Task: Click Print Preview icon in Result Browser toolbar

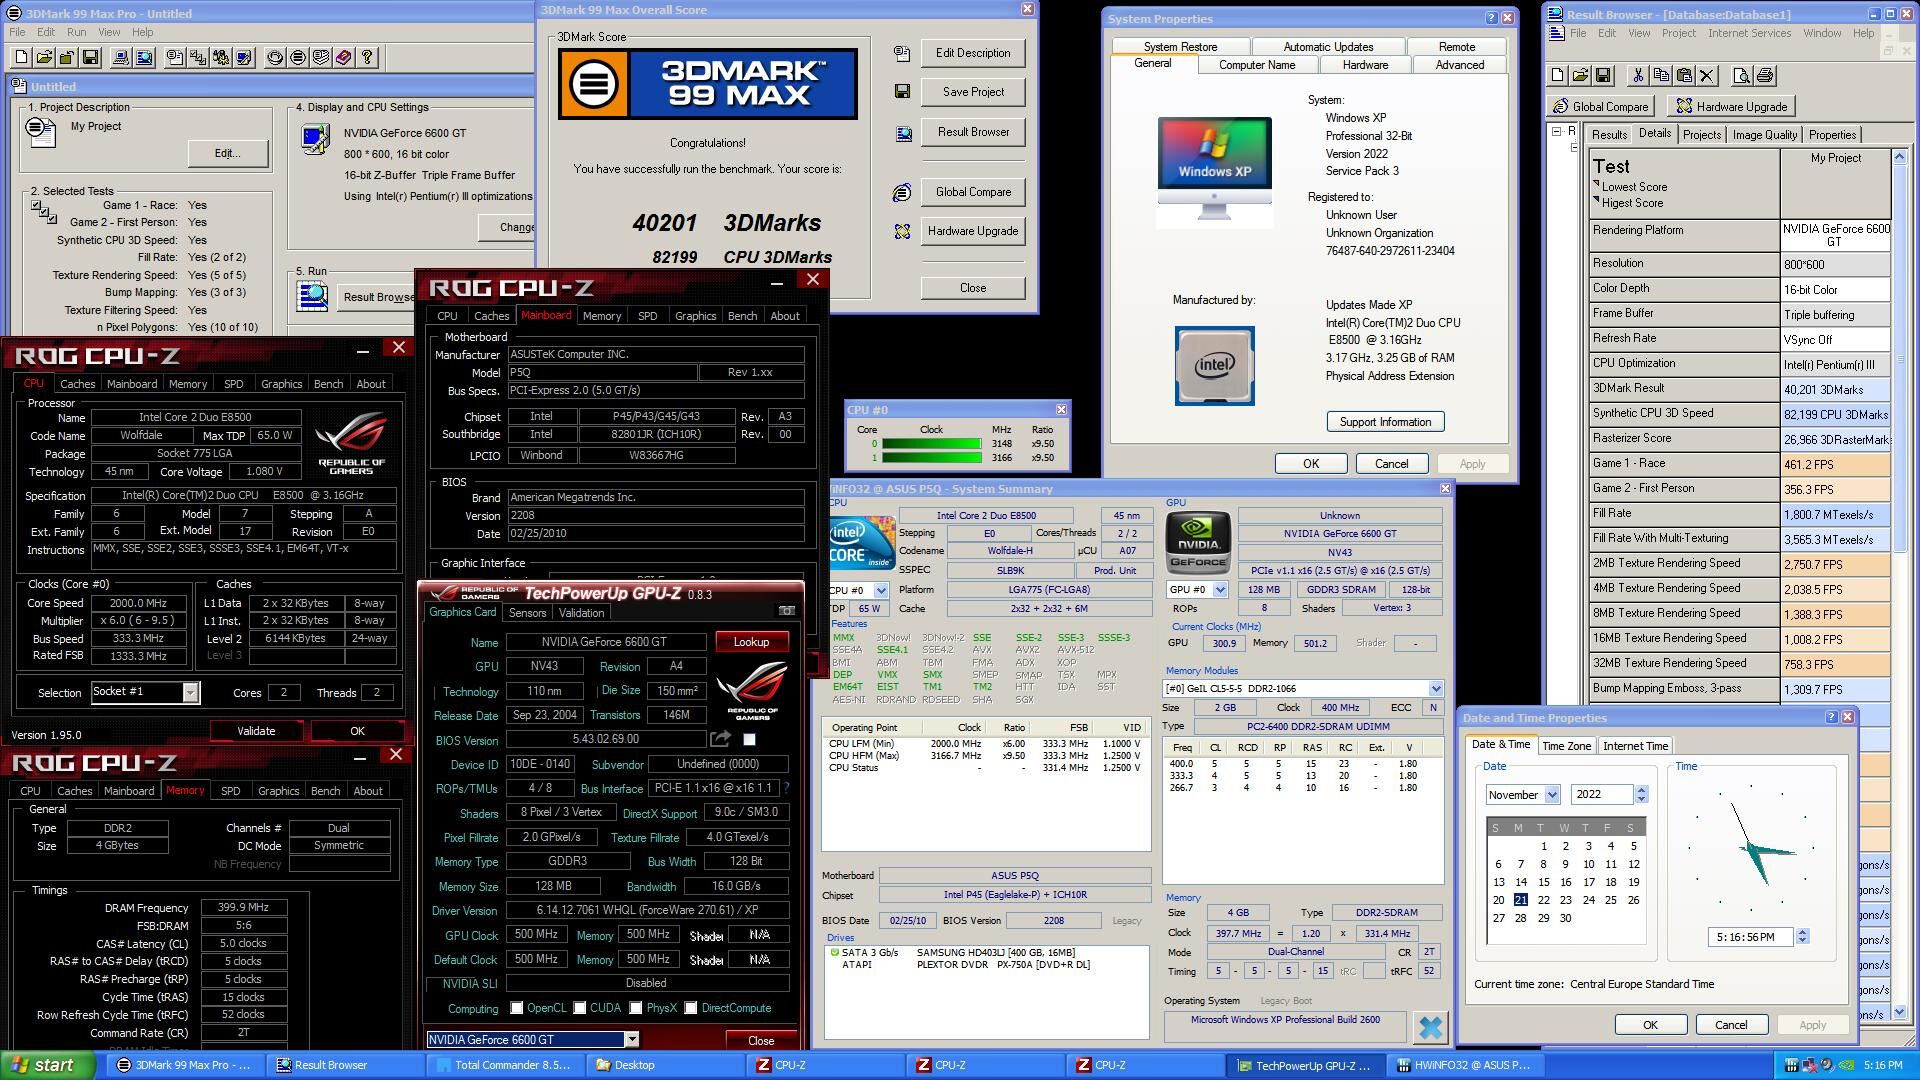Action: [1742, 75]
